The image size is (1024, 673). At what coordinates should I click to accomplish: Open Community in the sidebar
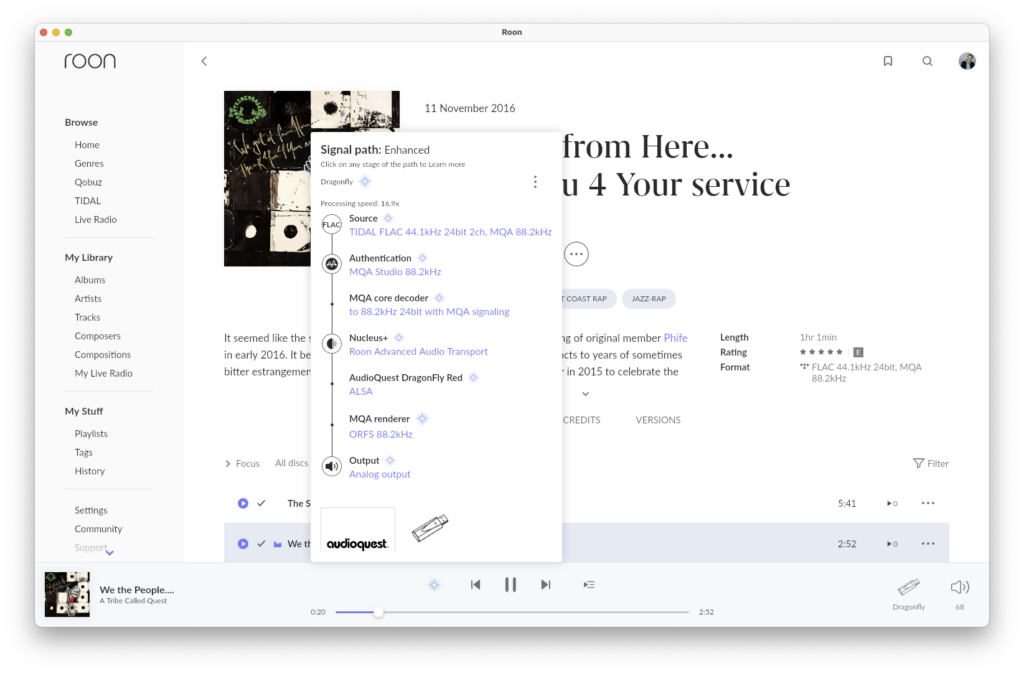98,529
